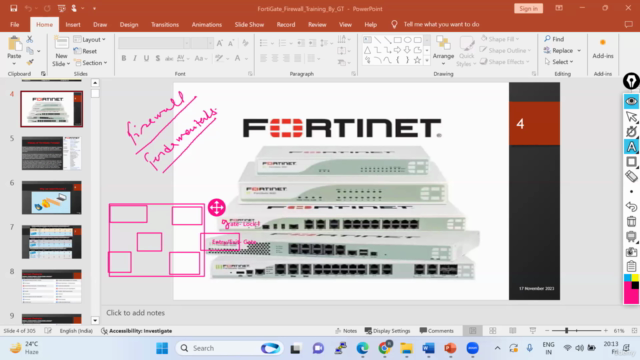Image resolution: width=640 pixels, height=360 pixels.
Task: Click the annotation clipboard icon
Action: click(631, 266)
